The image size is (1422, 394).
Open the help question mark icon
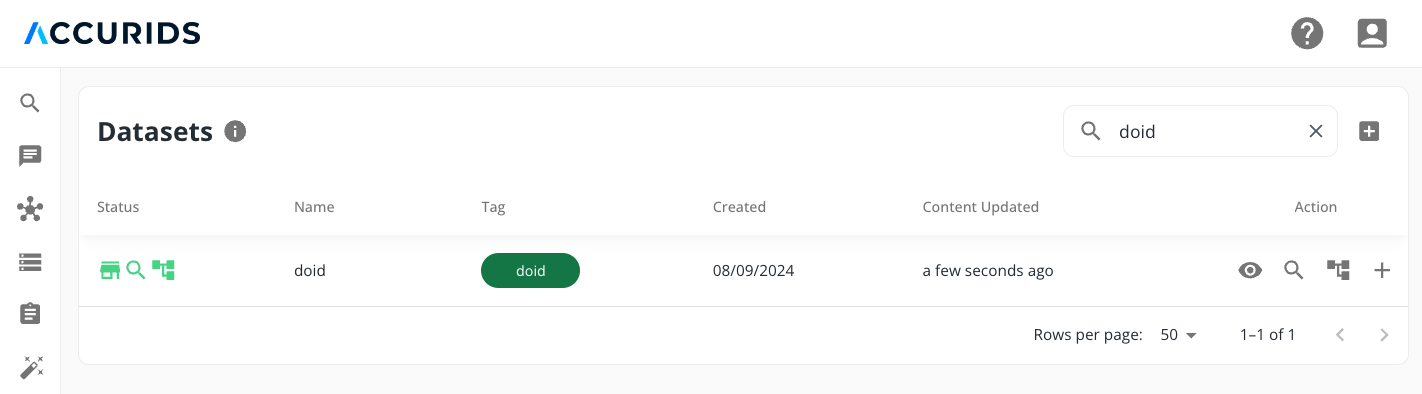(x=1307, y=34)
